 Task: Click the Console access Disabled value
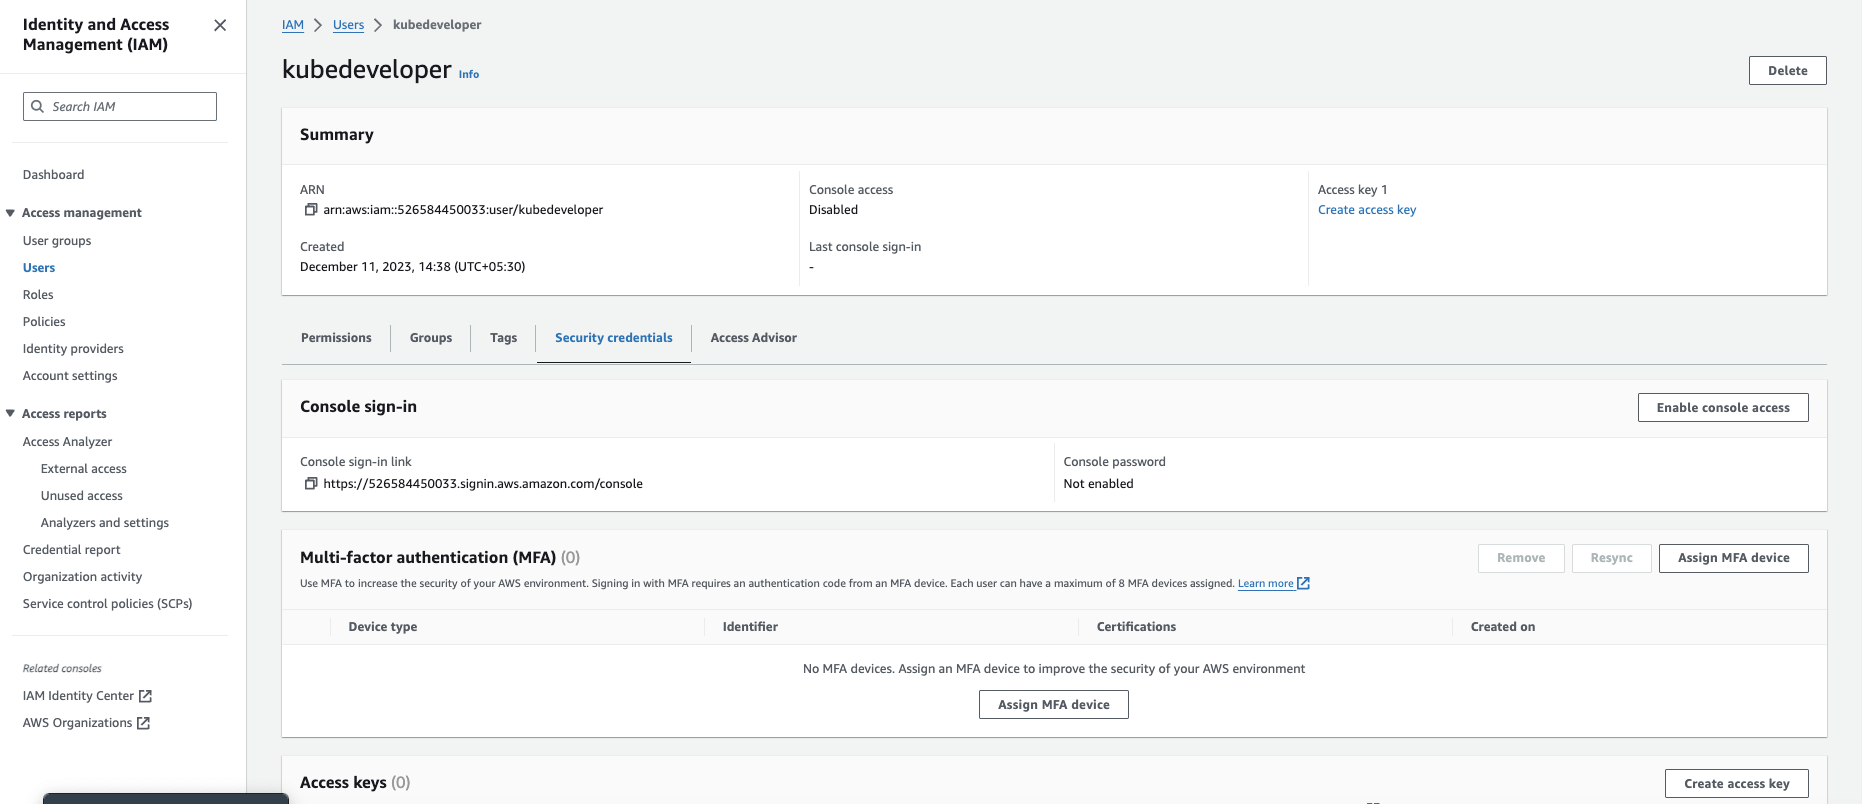click(833, 210)
